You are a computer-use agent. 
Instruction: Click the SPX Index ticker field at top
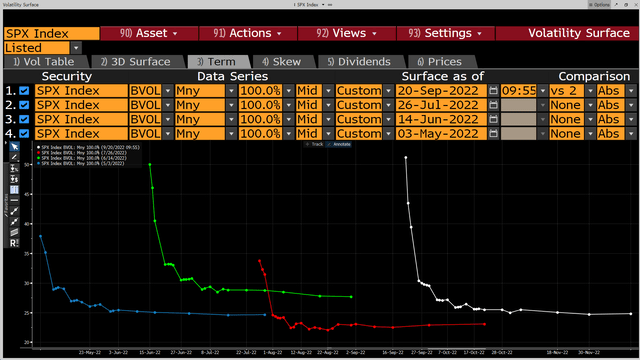pyautogui.click(x=51, y=33)
